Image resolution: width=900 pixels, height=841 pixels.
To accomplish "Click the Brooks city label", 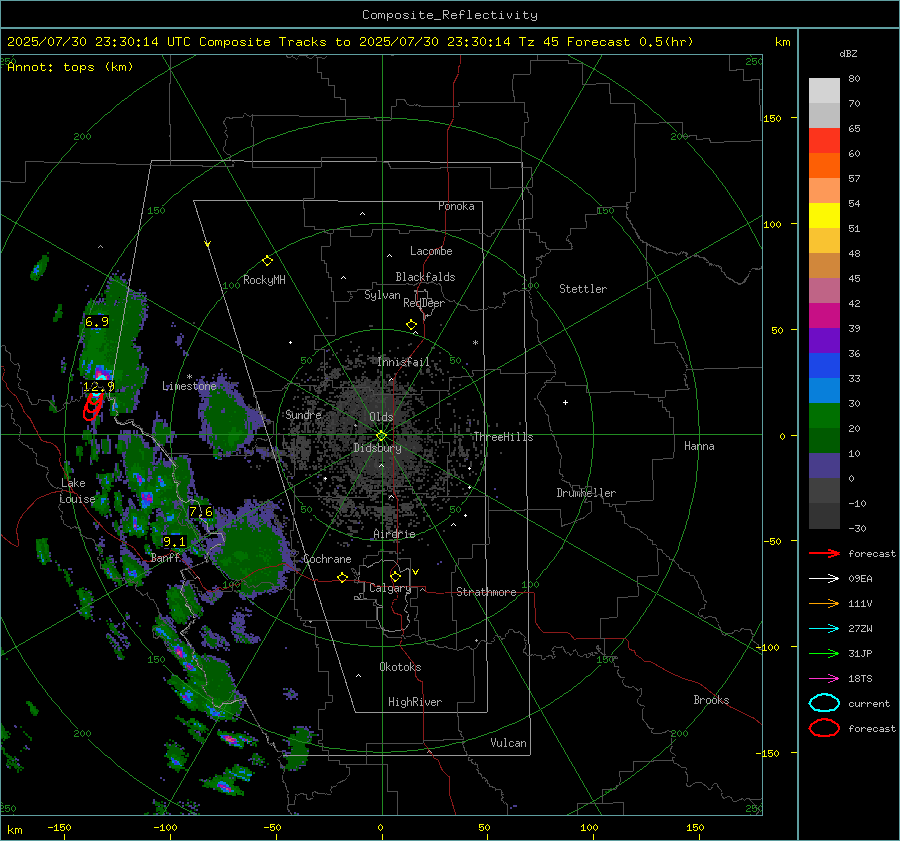I will click(711, 700).
